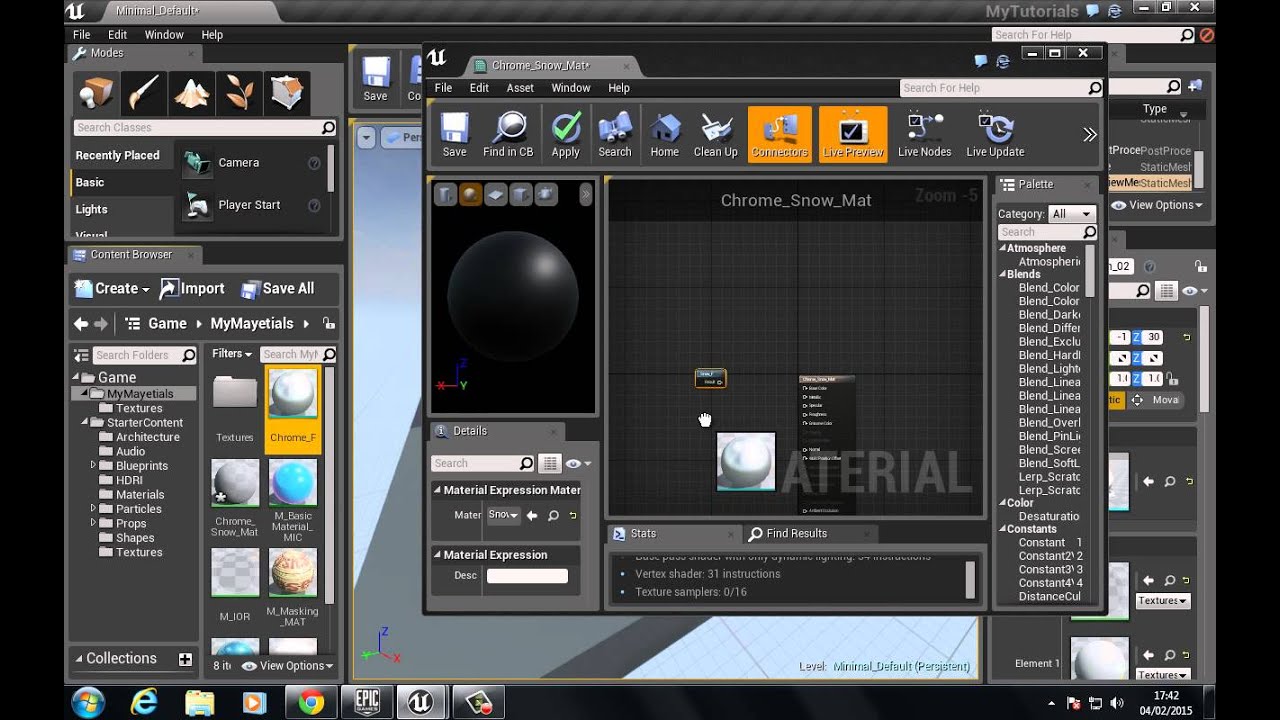
Task: Click the Save All button
Action: pyautogui.click(x=277, y=289)
